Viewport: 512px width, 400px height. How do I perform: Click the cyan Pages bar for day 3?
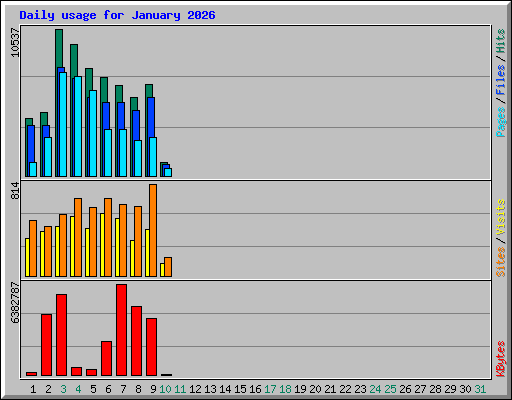63,124
